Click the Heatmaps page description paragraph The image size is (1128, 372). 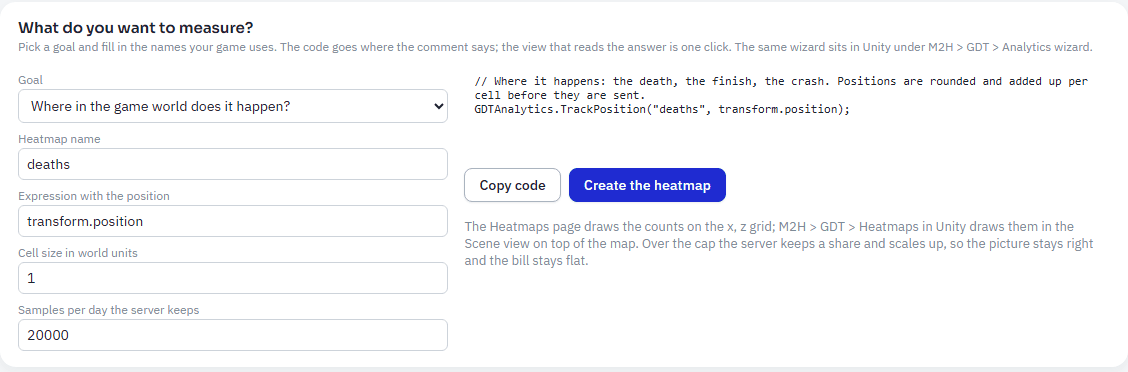tap(779, 243)
